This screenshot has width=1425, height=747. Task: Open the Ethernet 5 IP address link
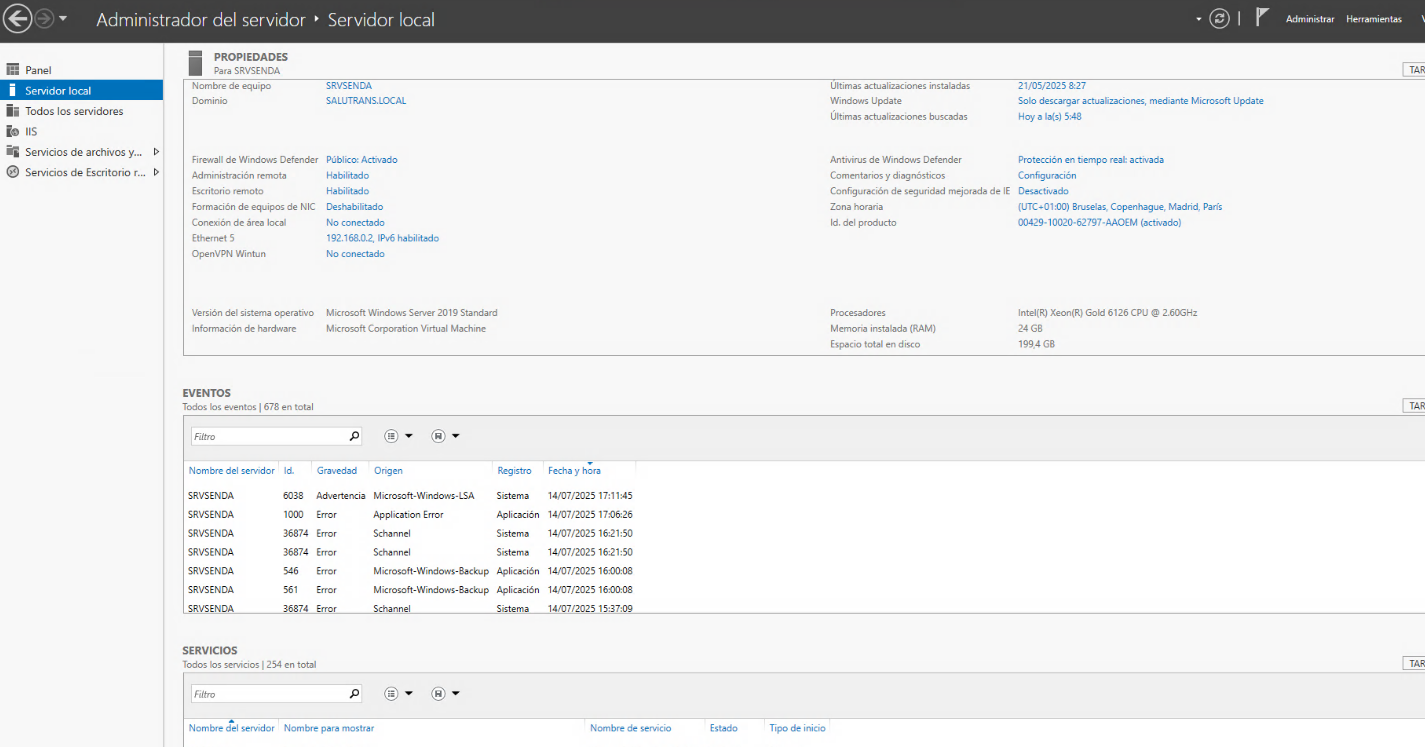tap(382, 238)
